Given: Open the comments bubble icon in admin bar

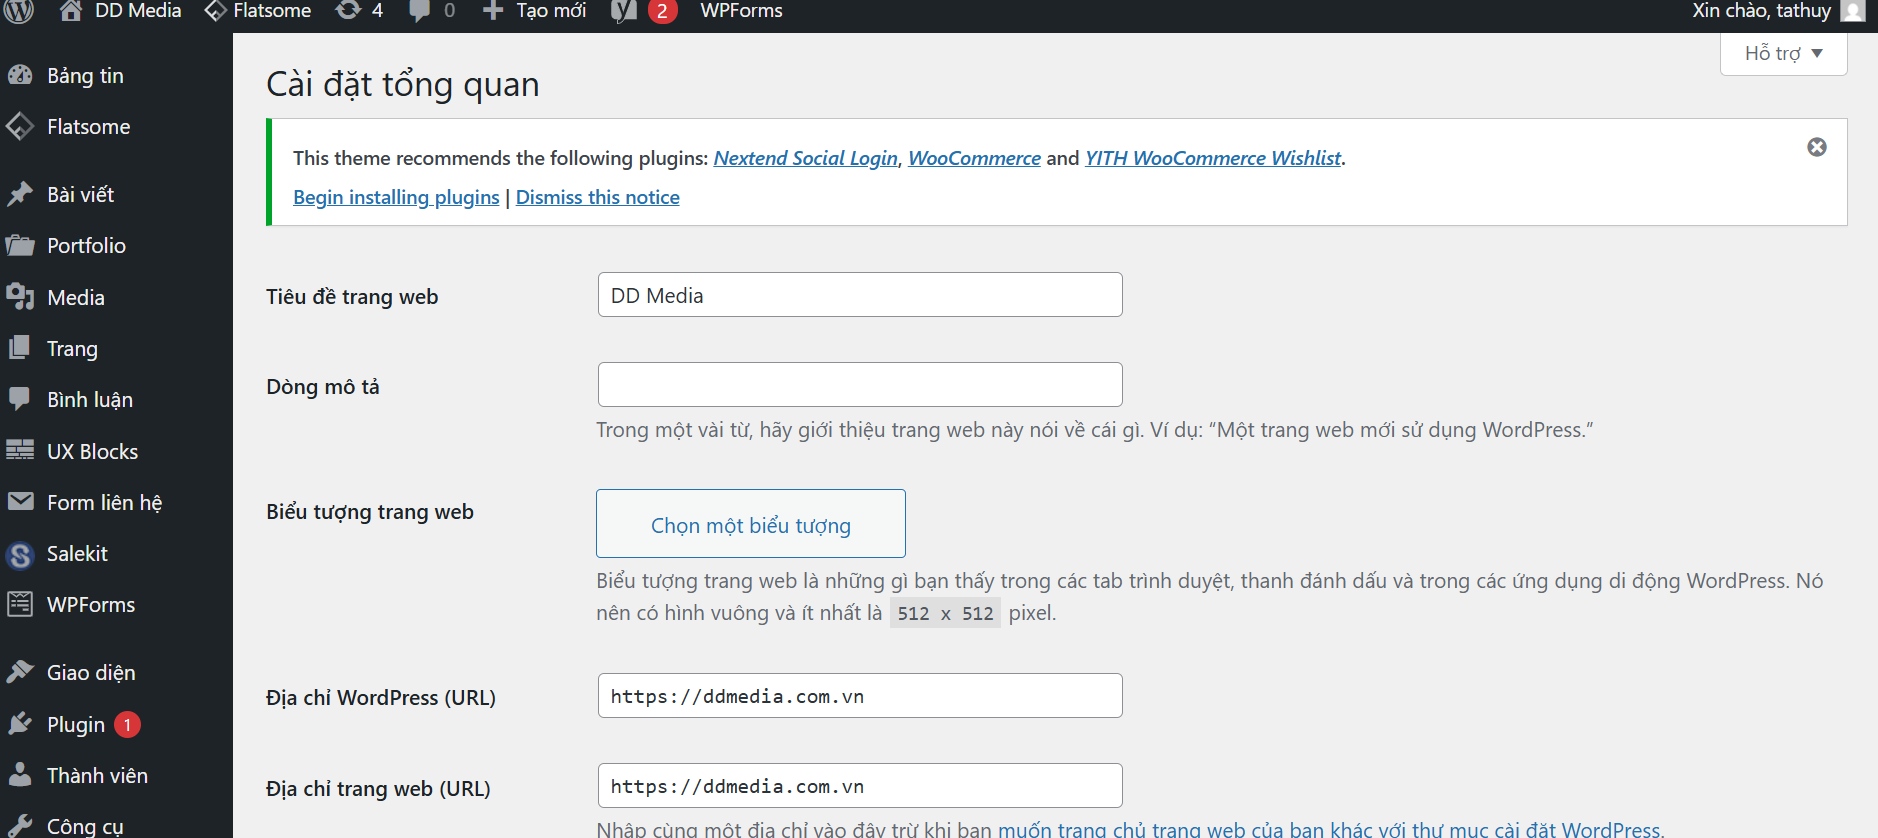Looking at the screenshot, I should (420, 11).
